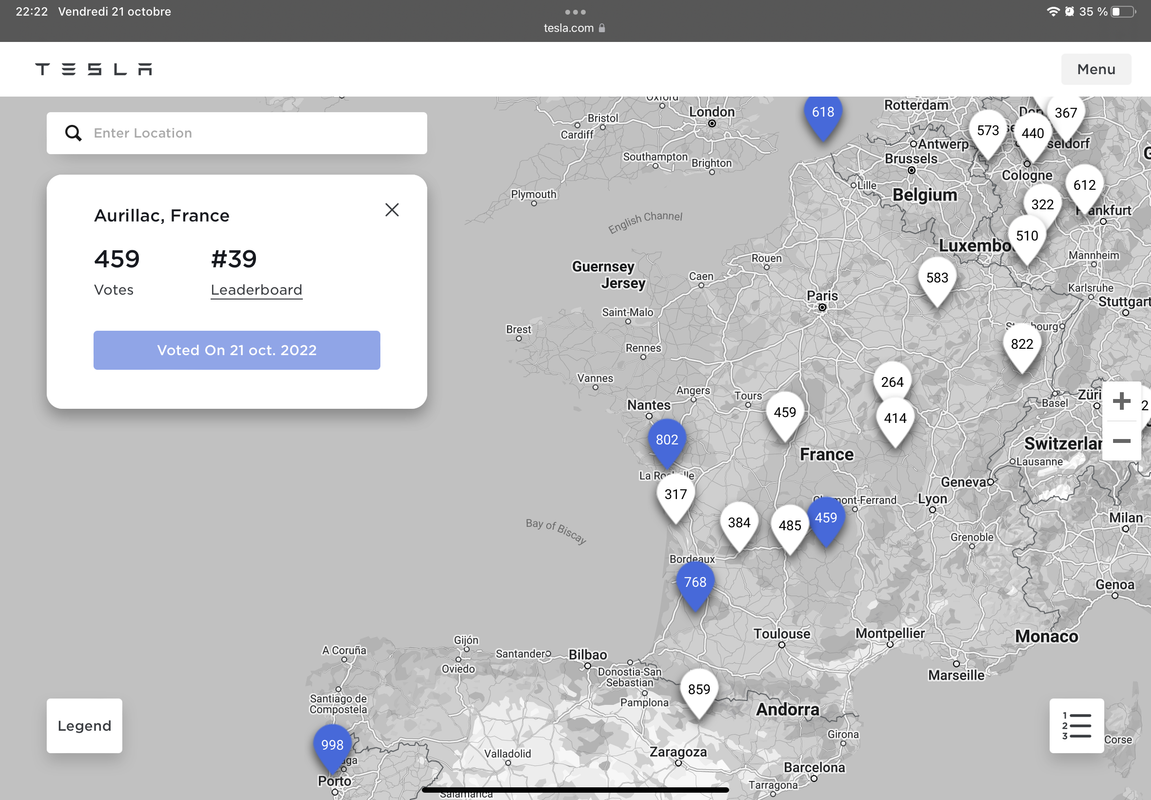Click the tesla.com address bar

click(x=575, y=28)
